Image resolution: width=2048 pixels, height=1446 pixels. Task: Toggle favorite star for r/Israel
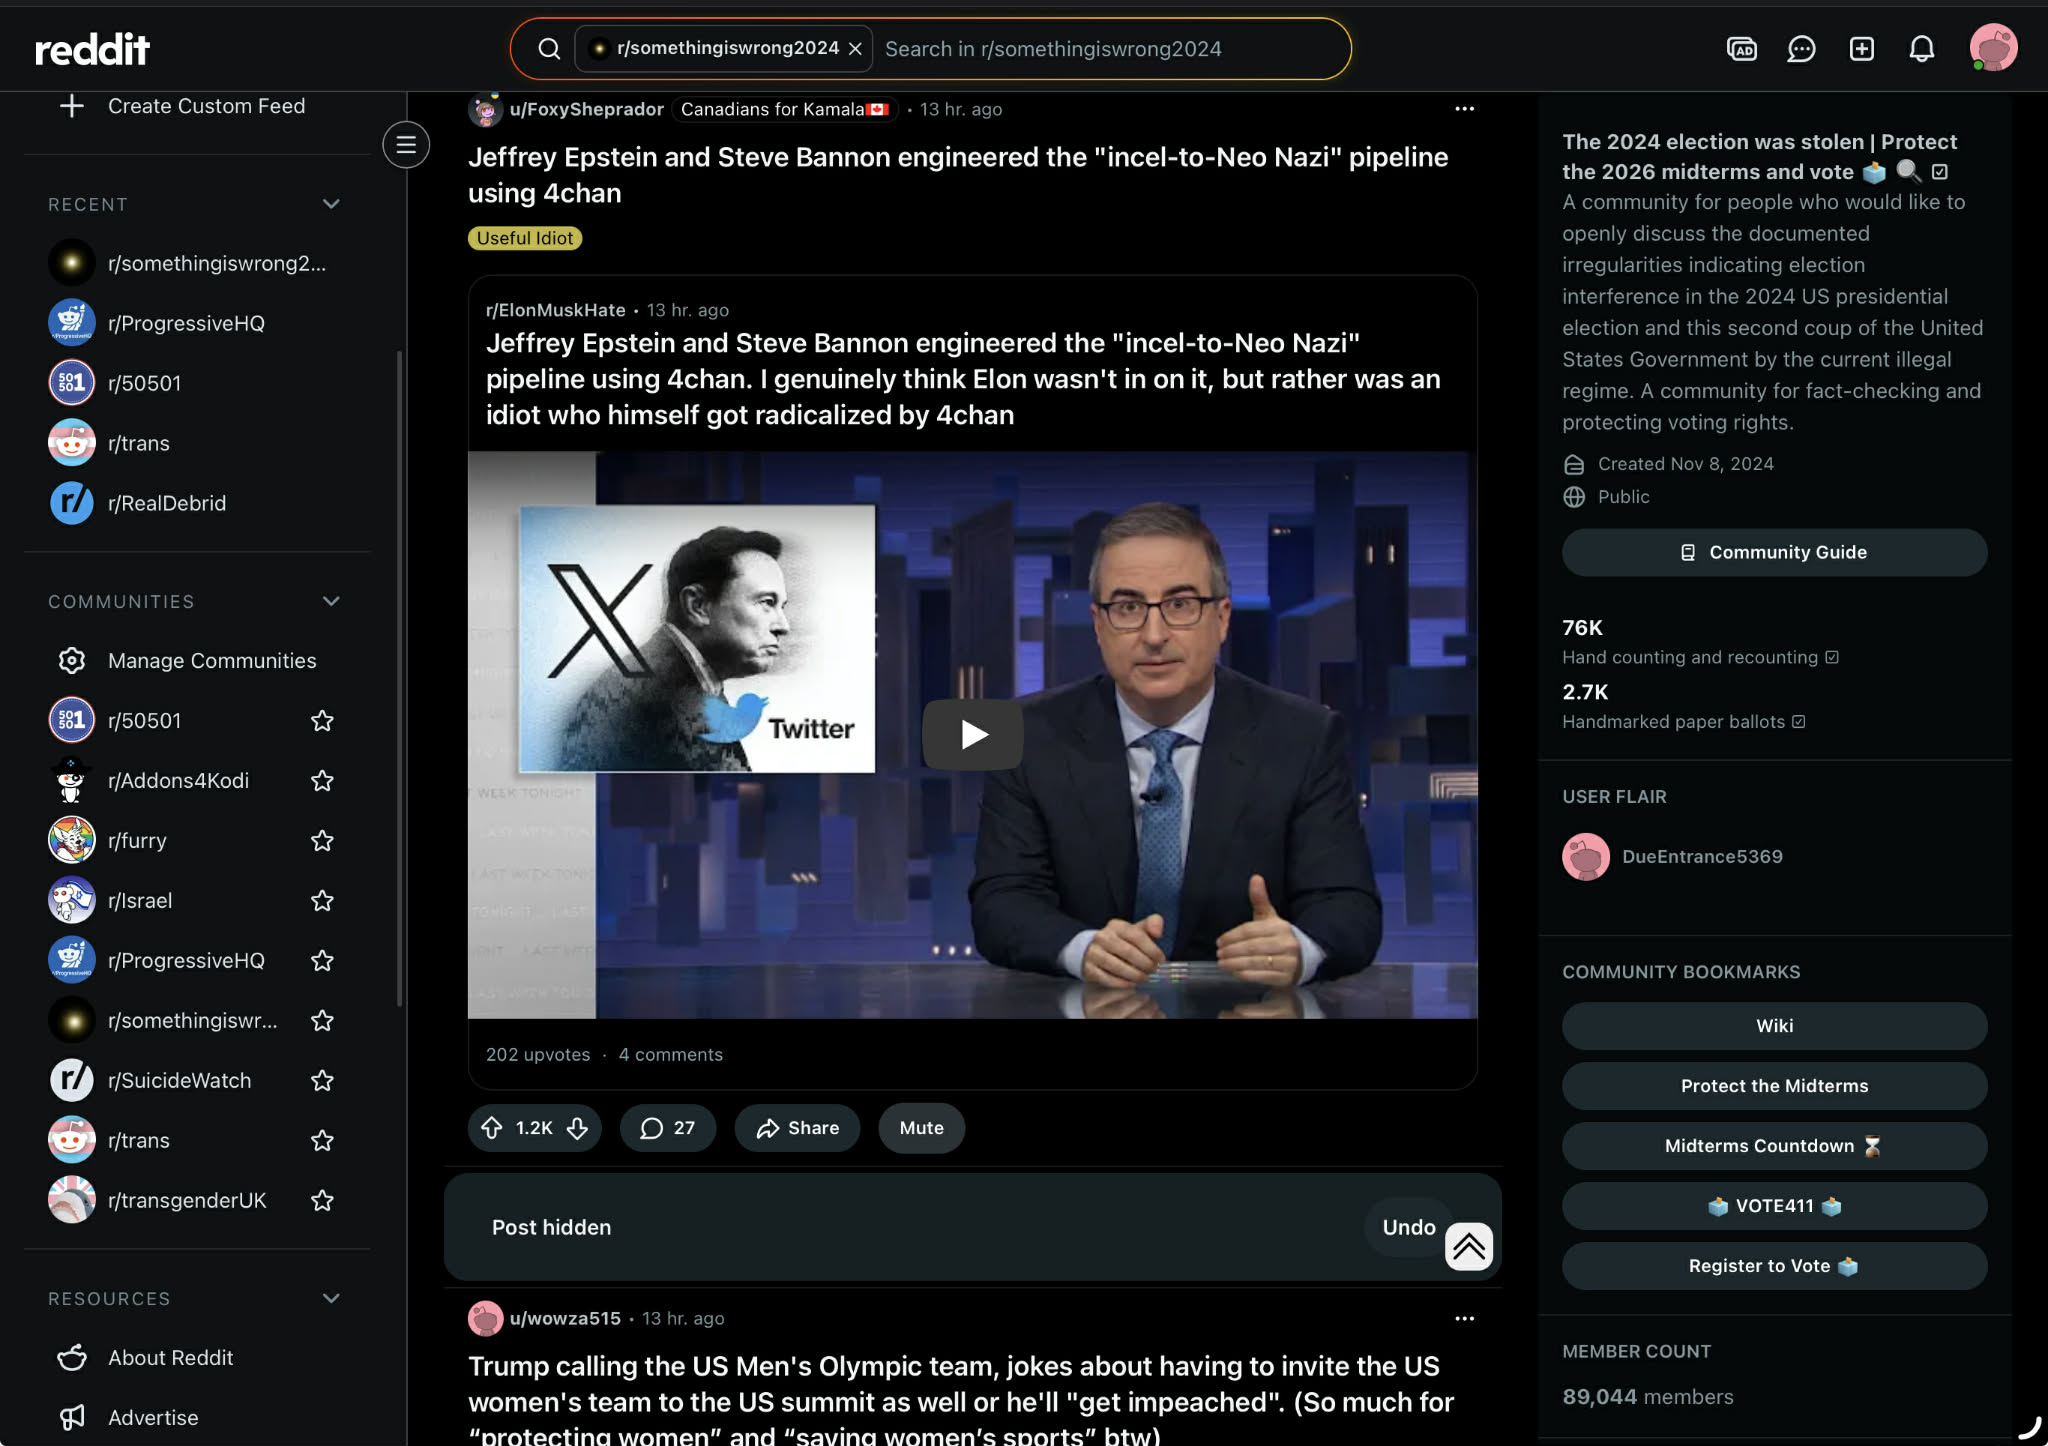click(x=322, y=901)
